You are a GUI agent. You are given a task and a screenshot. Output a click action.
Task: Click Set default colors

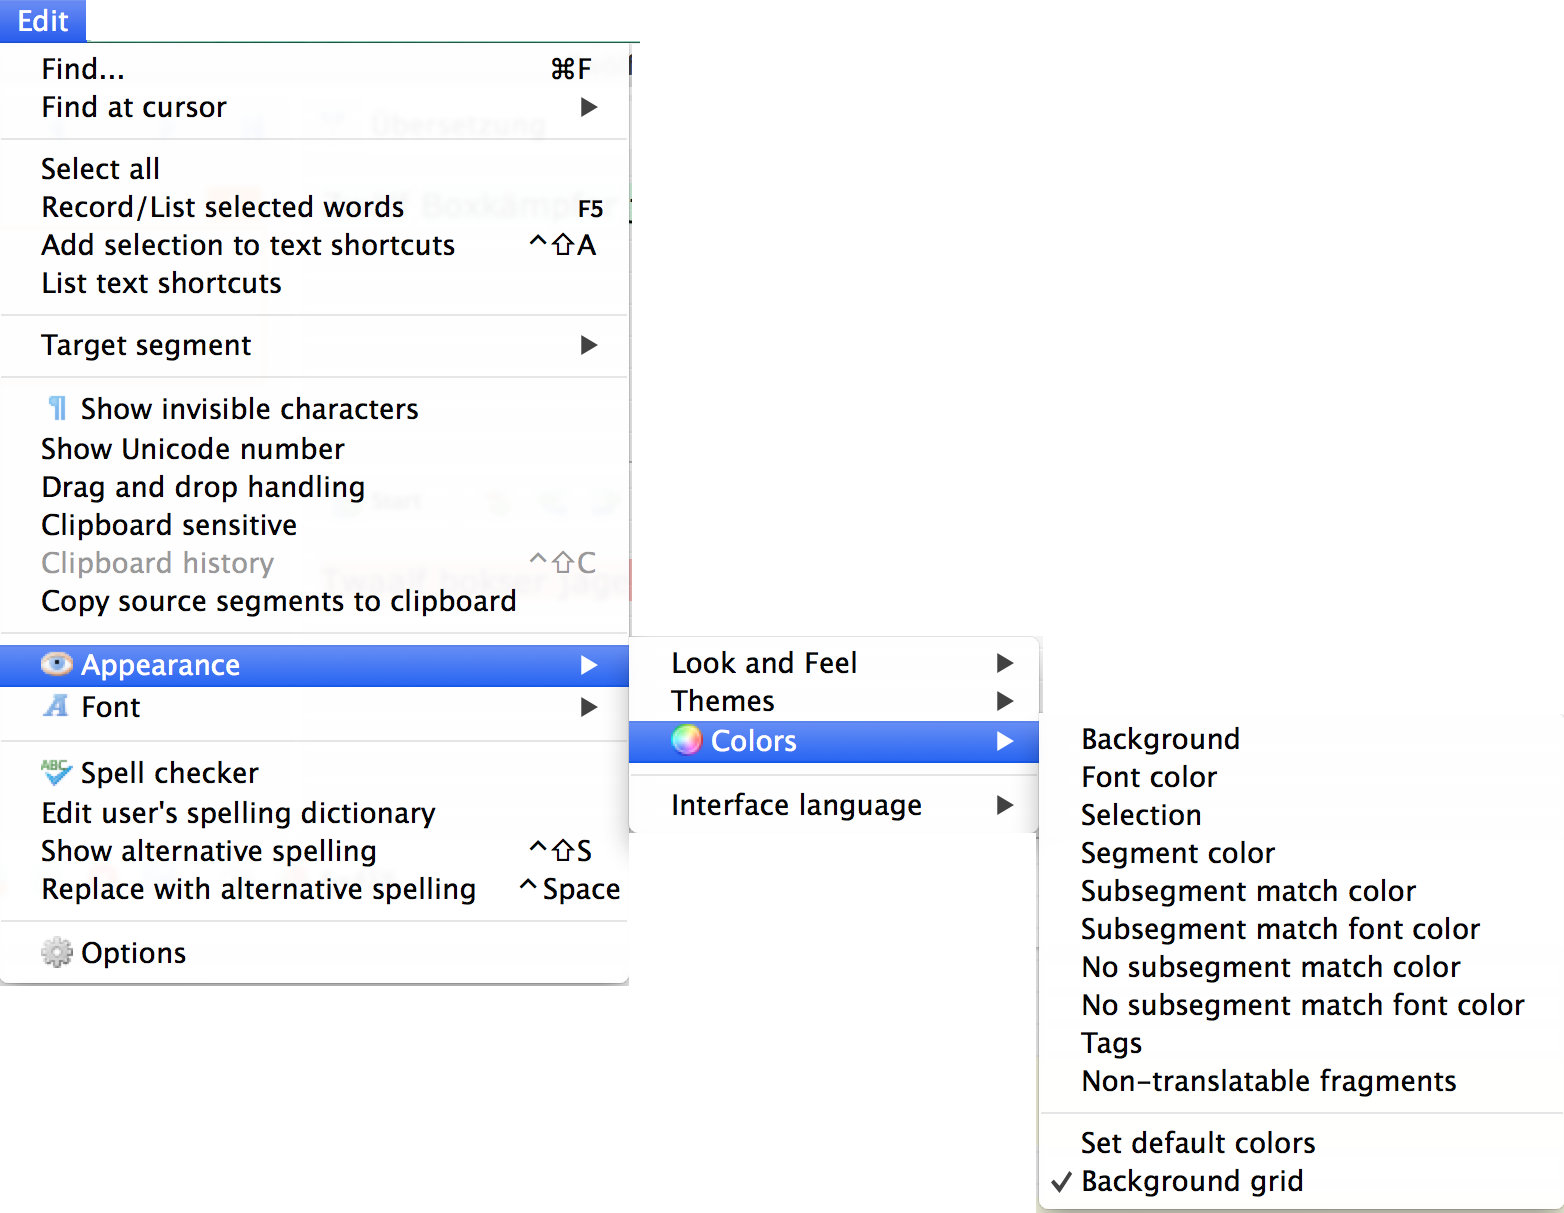1198,1143
